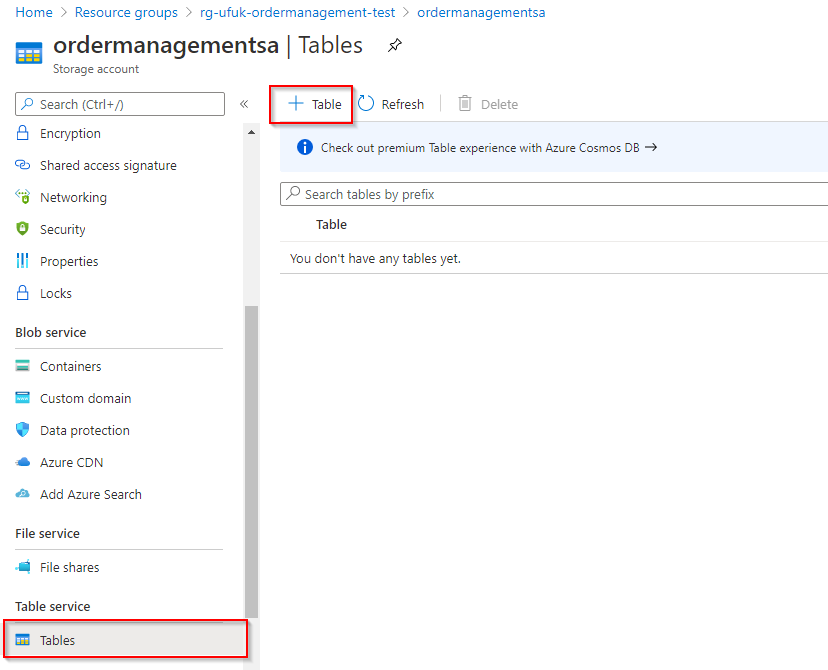Open ordermanagementsa breadcrumb link
828x670 pixels.
point(481,12)
